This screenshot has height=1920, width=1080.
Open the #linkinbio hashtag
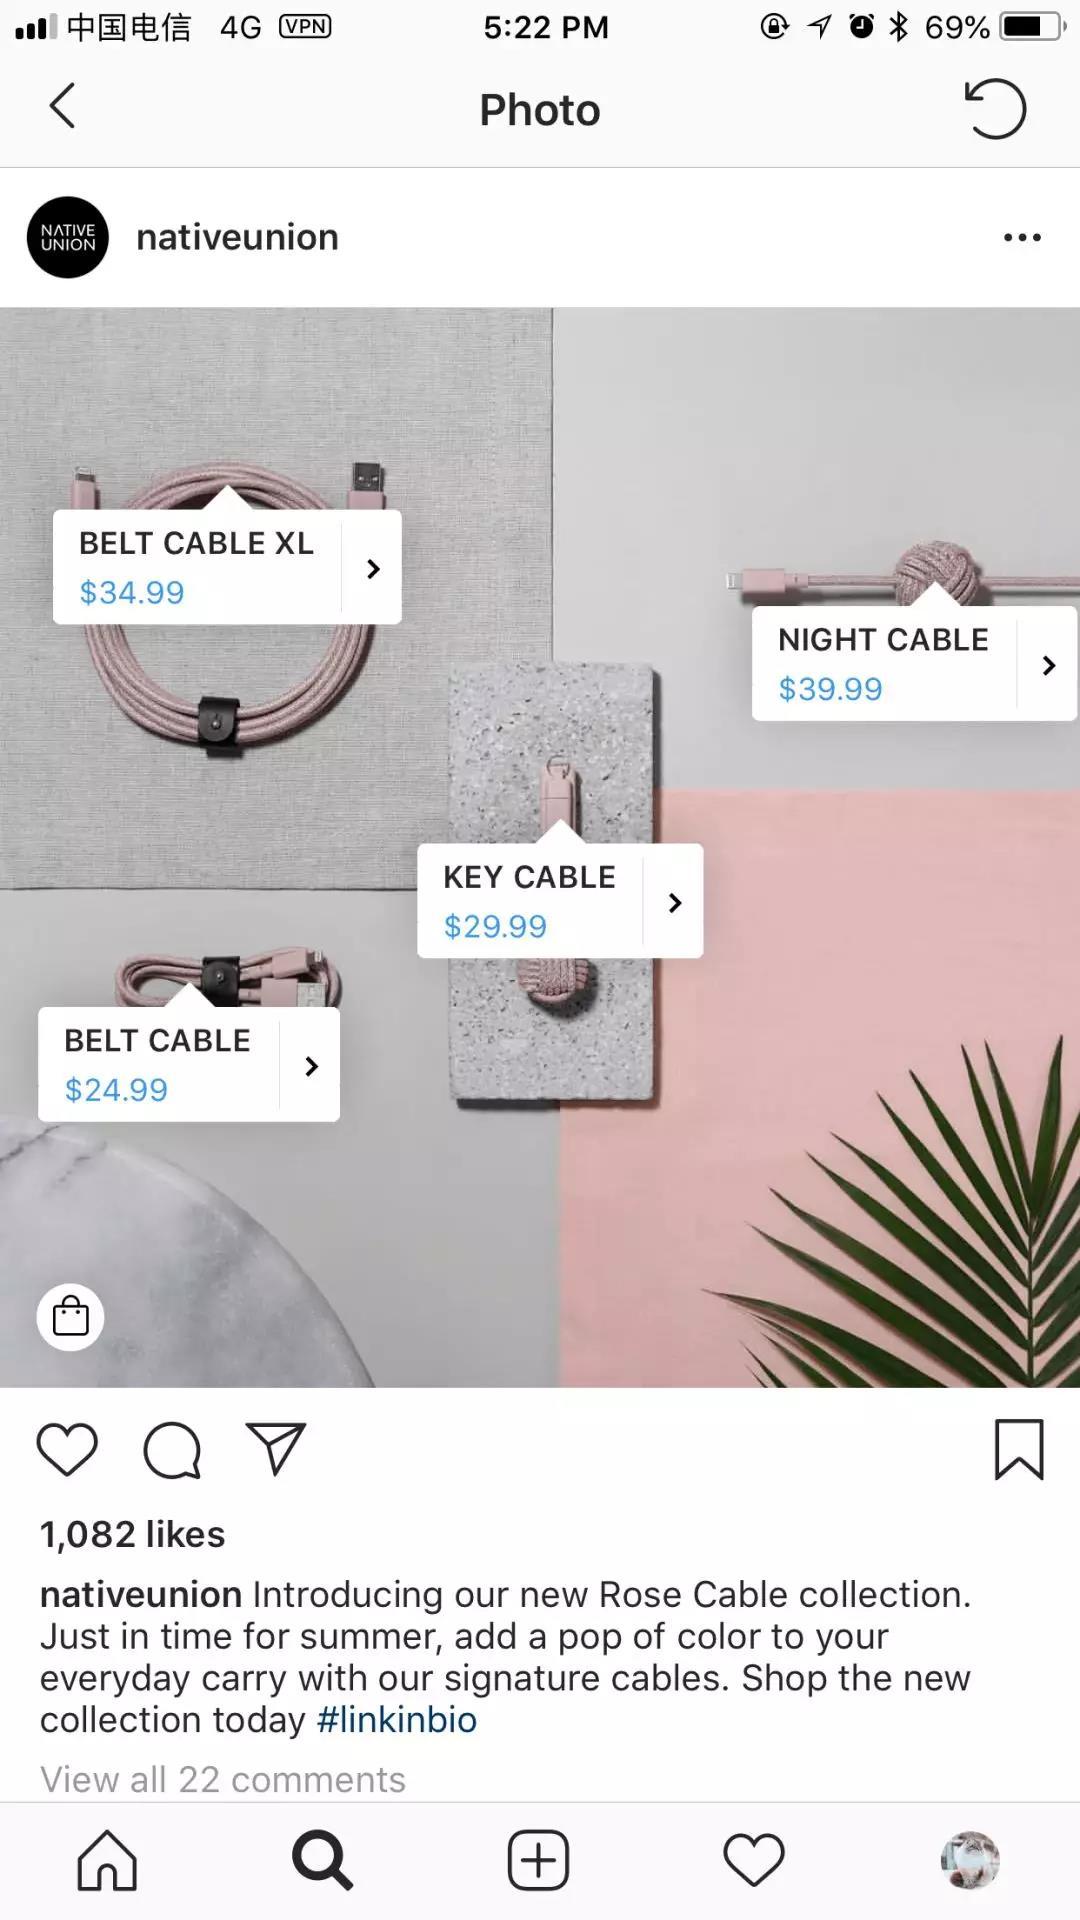(397, 1720)
